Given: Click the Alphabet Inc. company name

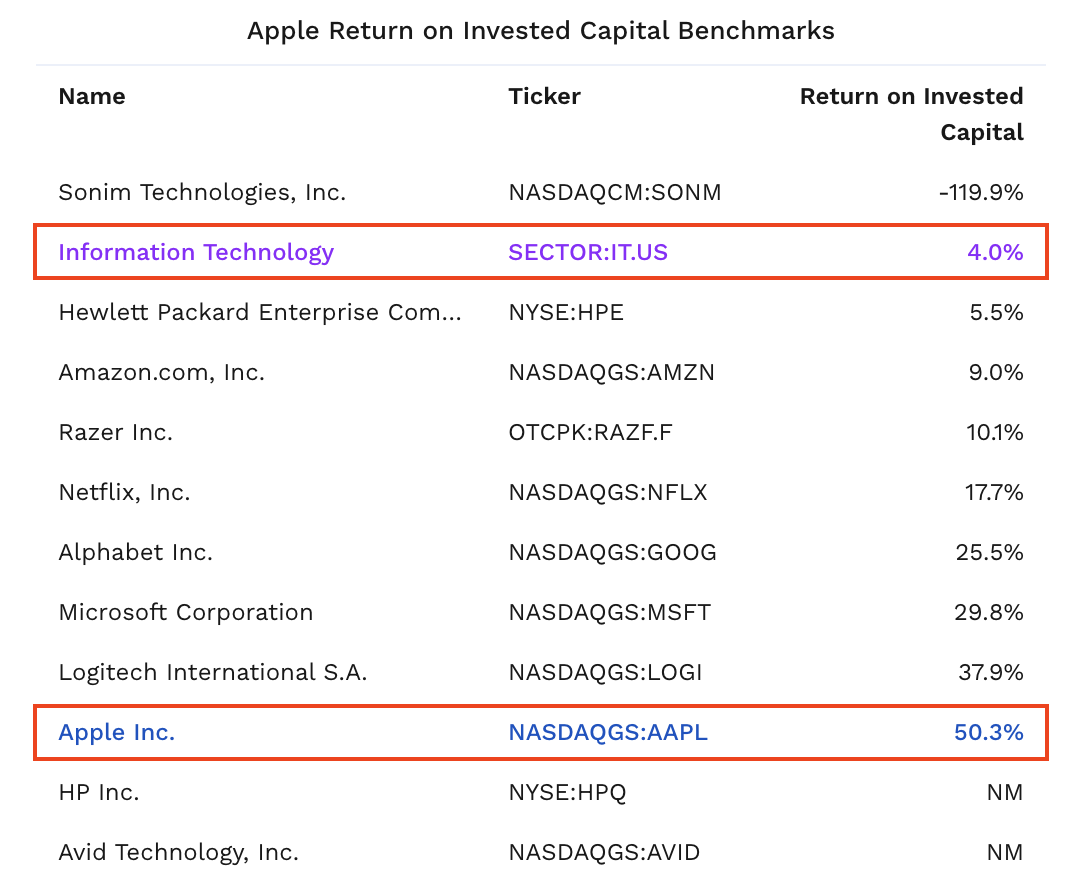Looking at the screenshot, I should [x=136, y=552].
